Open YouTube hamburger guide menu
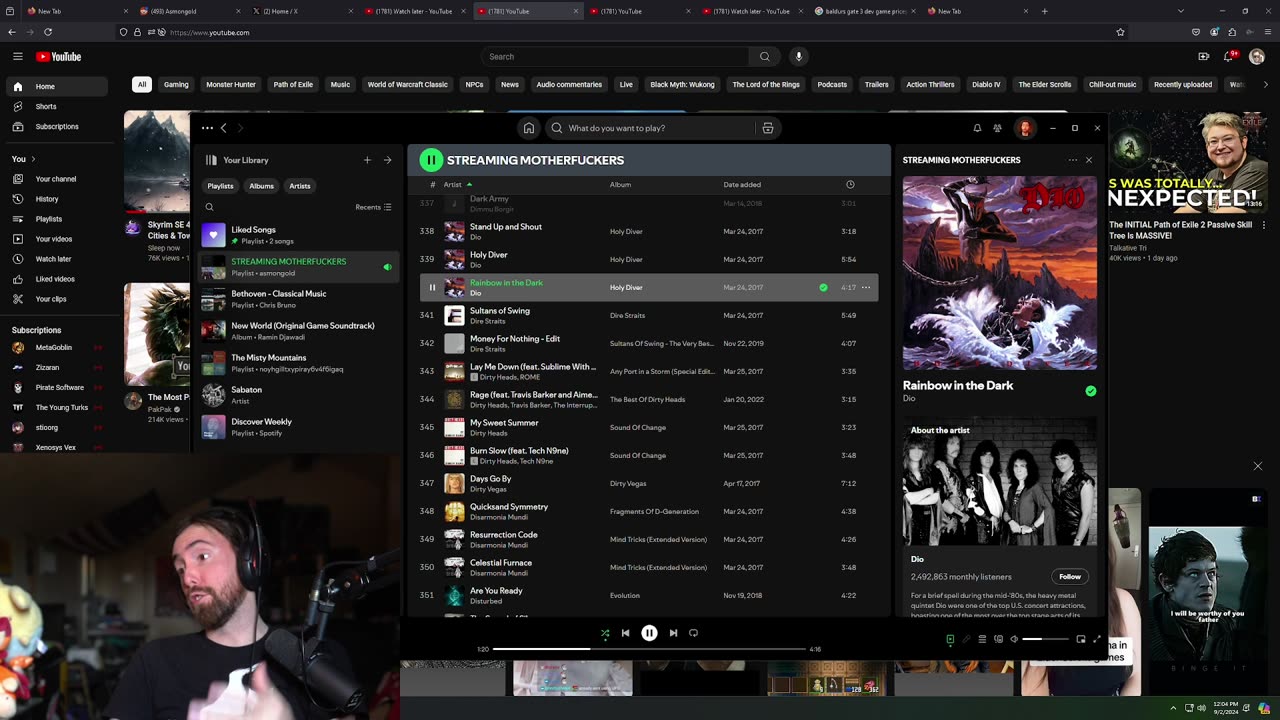This screenshot has height=720, width=1280. click(x=17, y=57)
